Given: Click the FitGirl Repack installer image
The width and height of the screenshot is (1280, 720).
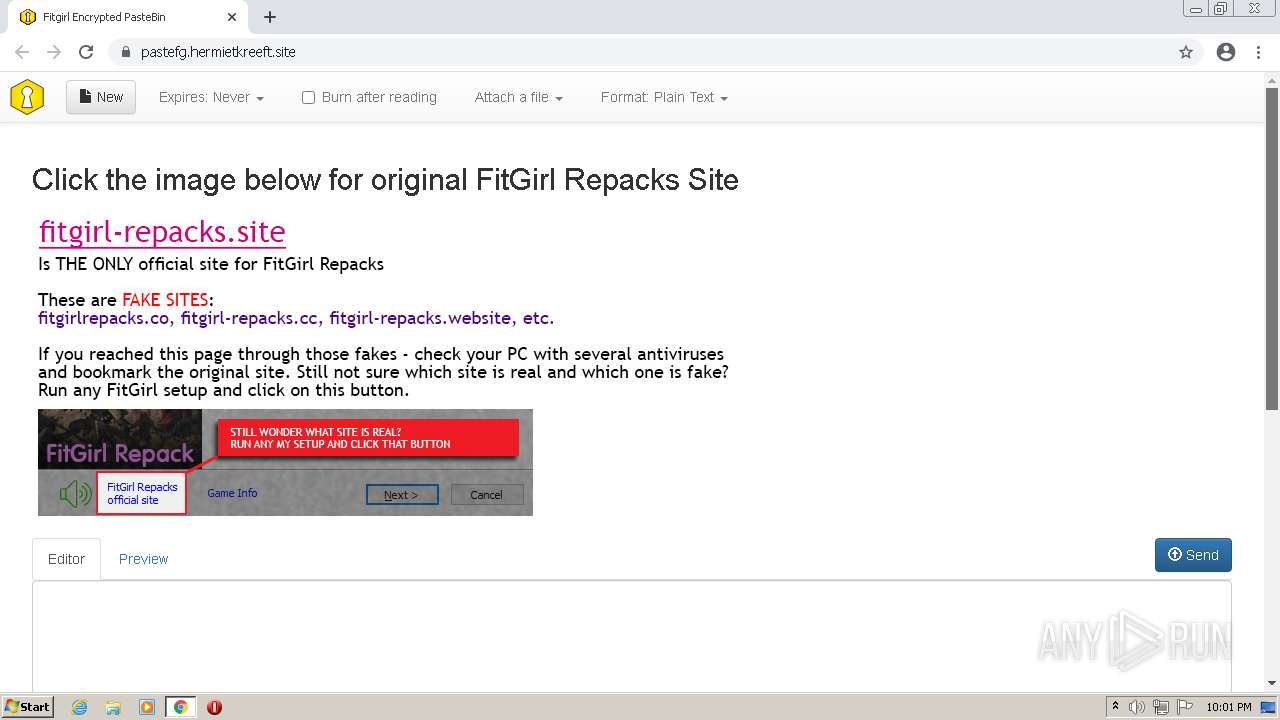Looking at the screenshot, I should click(285, 462).
